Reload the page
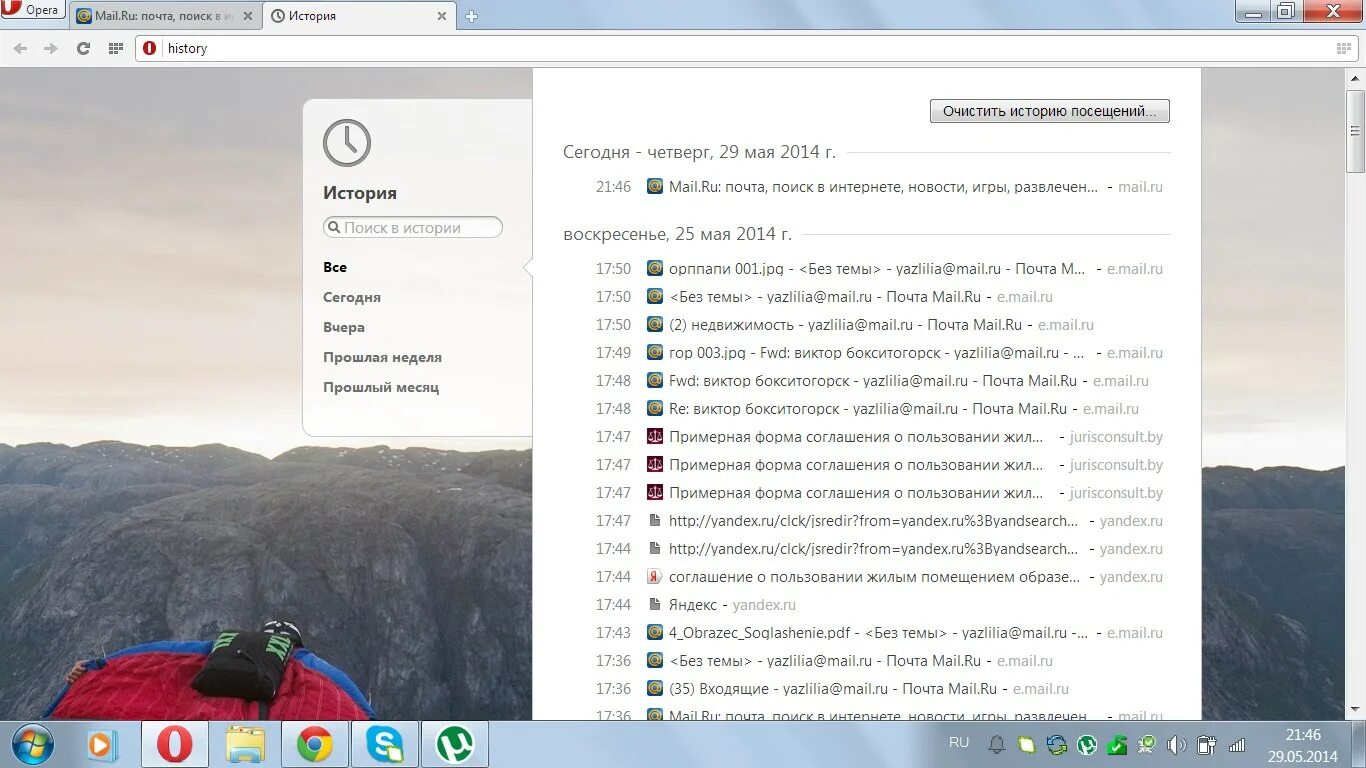Screen dimensions: 1366x768 pyautogui.click(x=84, y=48)
